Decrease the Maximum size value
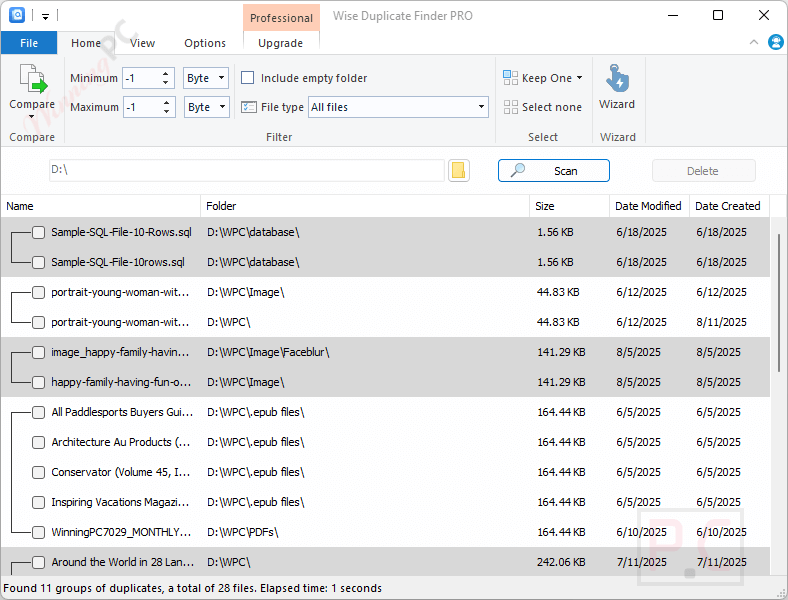Image resolution: width=788 pixels, height=600 pixels. pos(166,112)
